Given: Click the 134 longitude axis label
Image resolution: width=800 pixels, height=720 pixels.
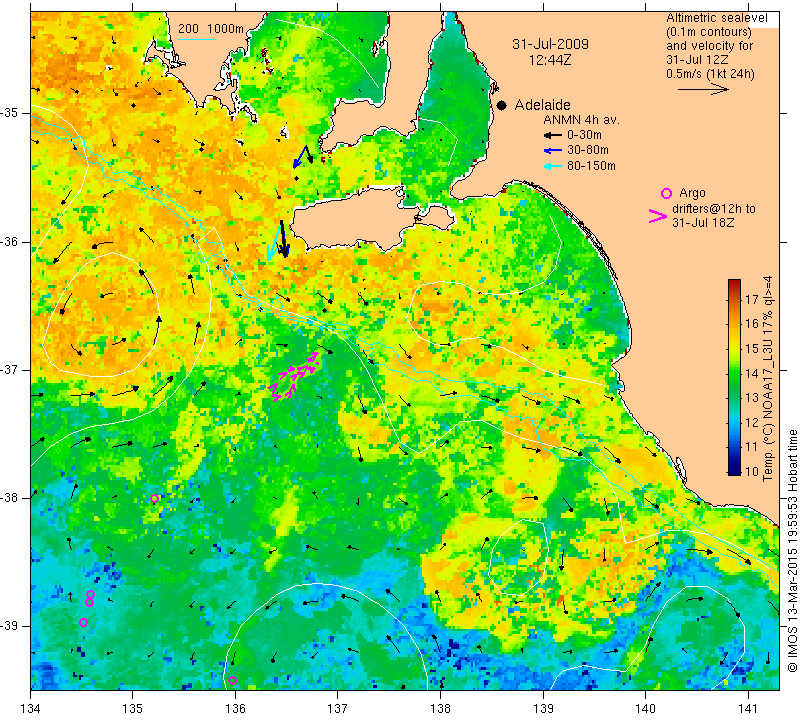Looking at the screenshot, I should coord(31,709).
